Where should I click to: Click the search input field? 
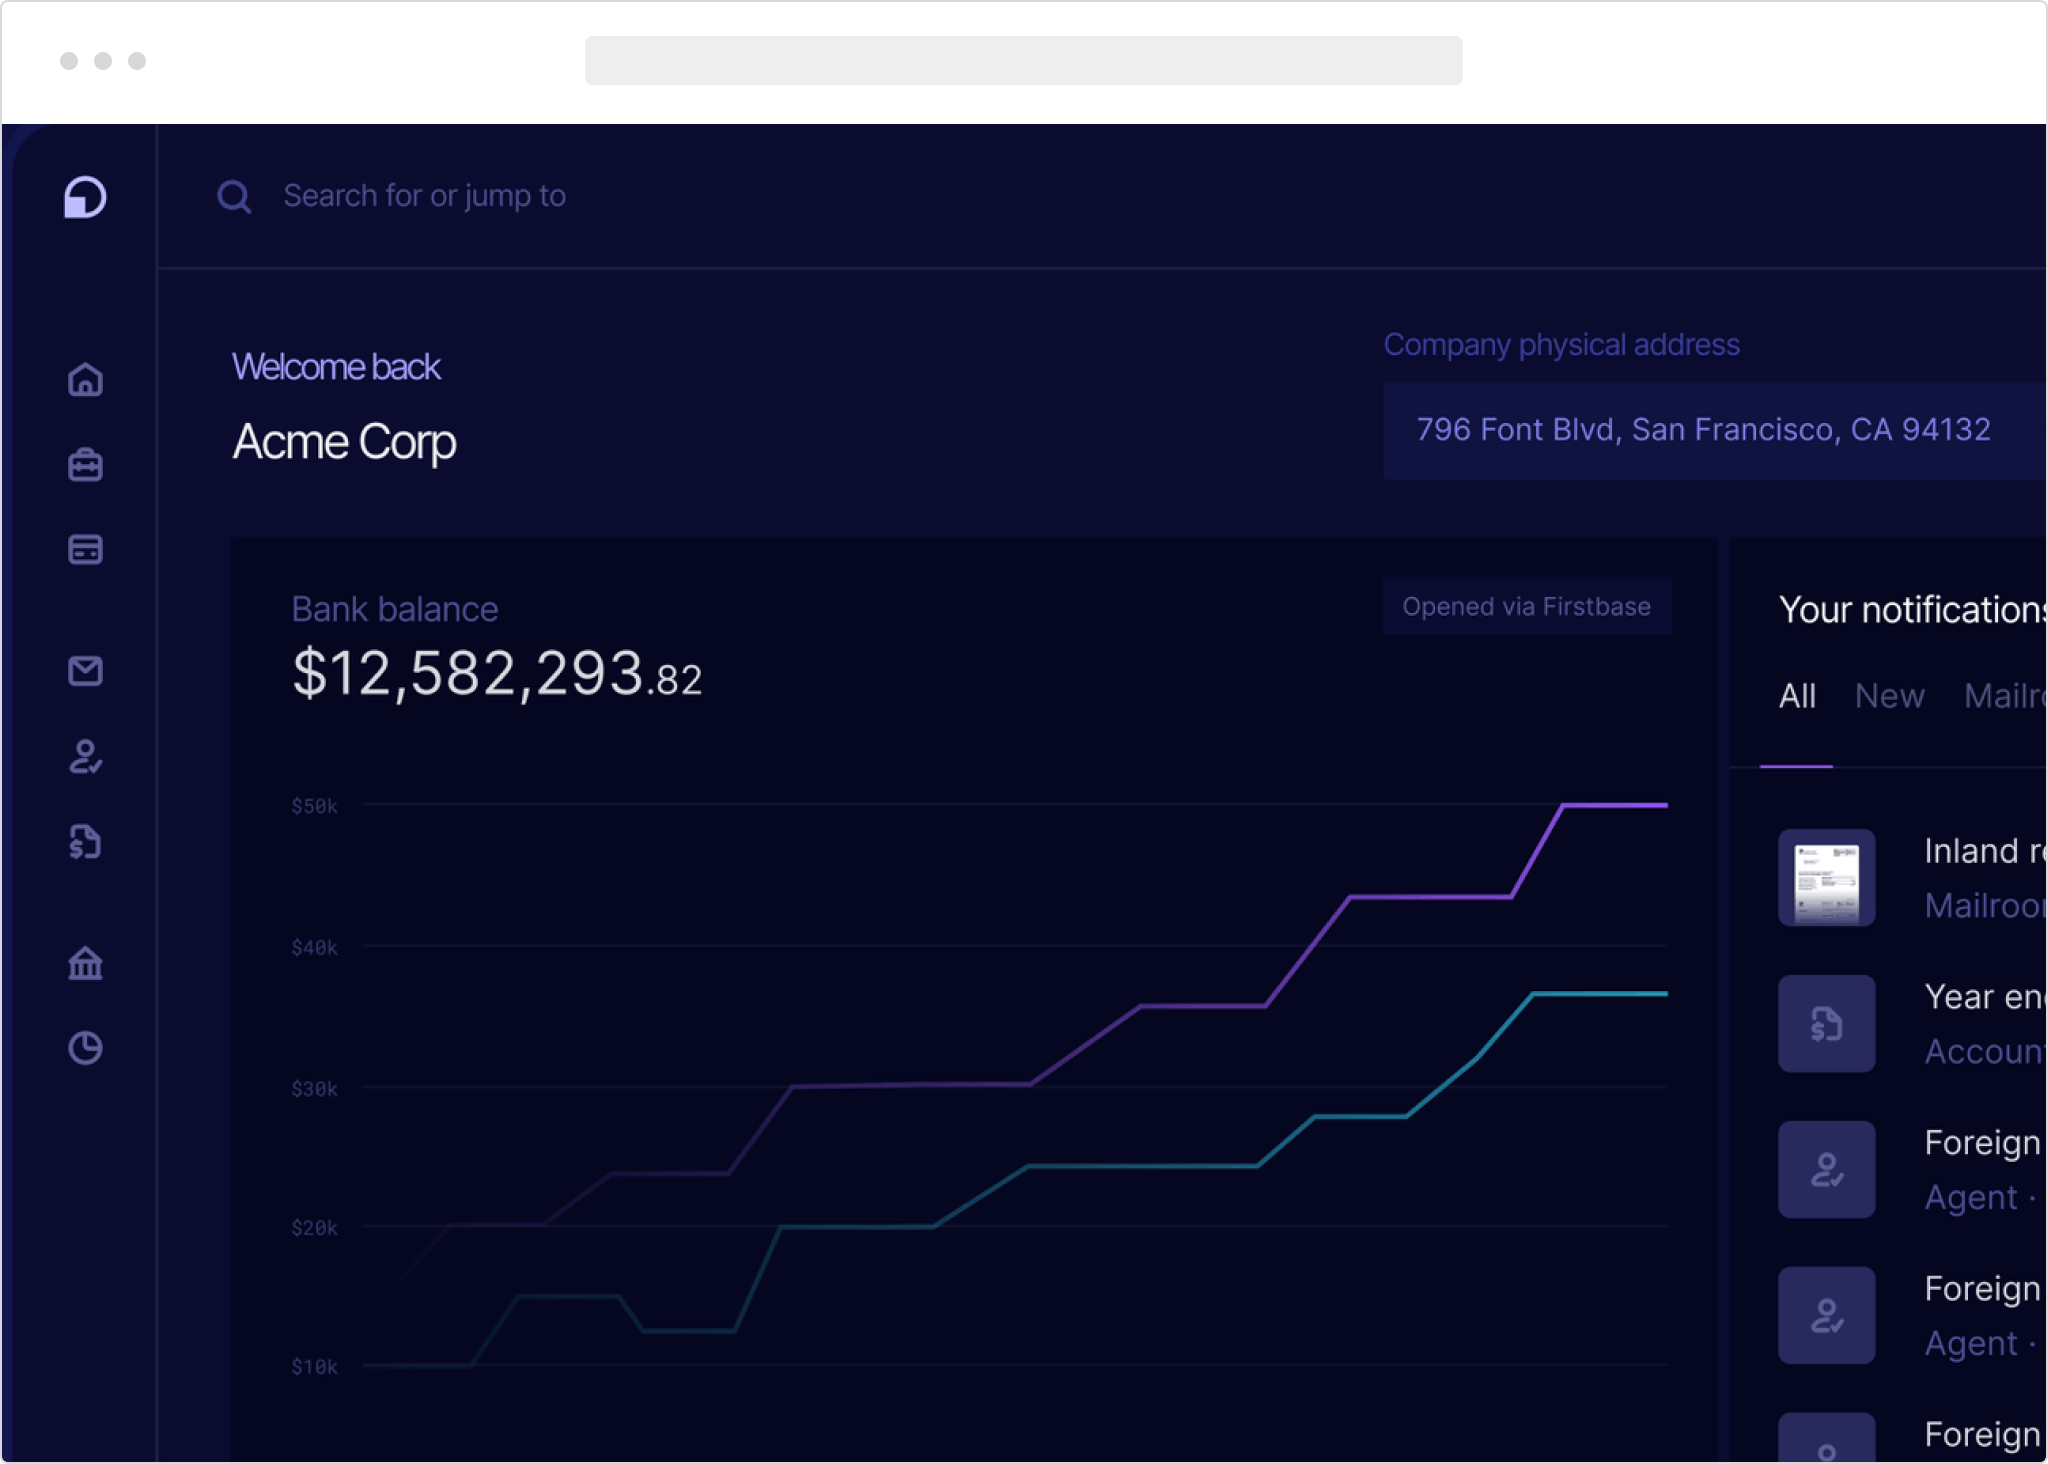point(426,196)
